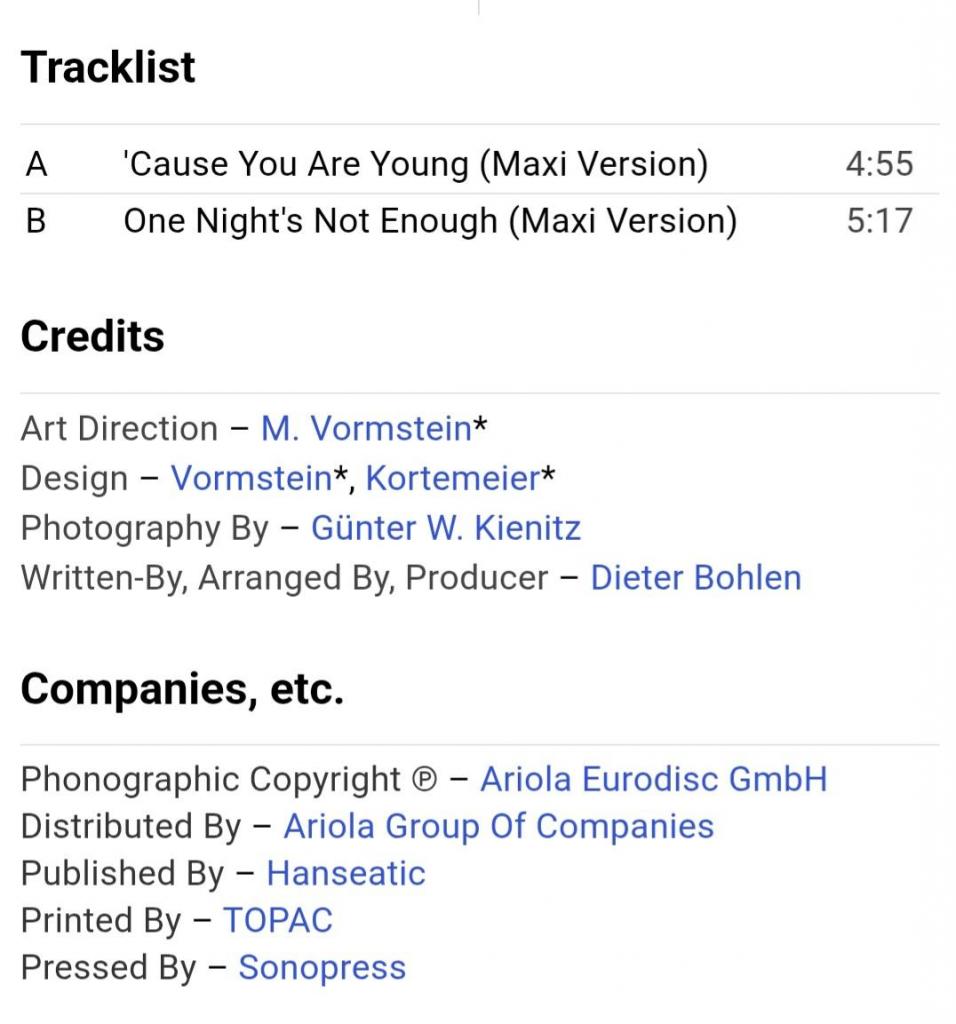The height and width of the screenshot is (1024, 956).
Task: Click the 4:55 track duration
Action: point(879,164)
